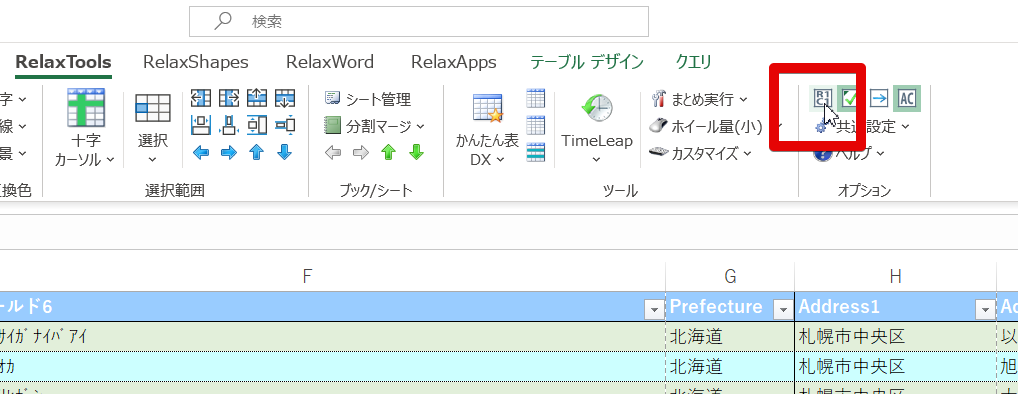Click the blue up arrow move-selection icon
The height and width of the screenshot is (394, 1018).
click(257, 153)
